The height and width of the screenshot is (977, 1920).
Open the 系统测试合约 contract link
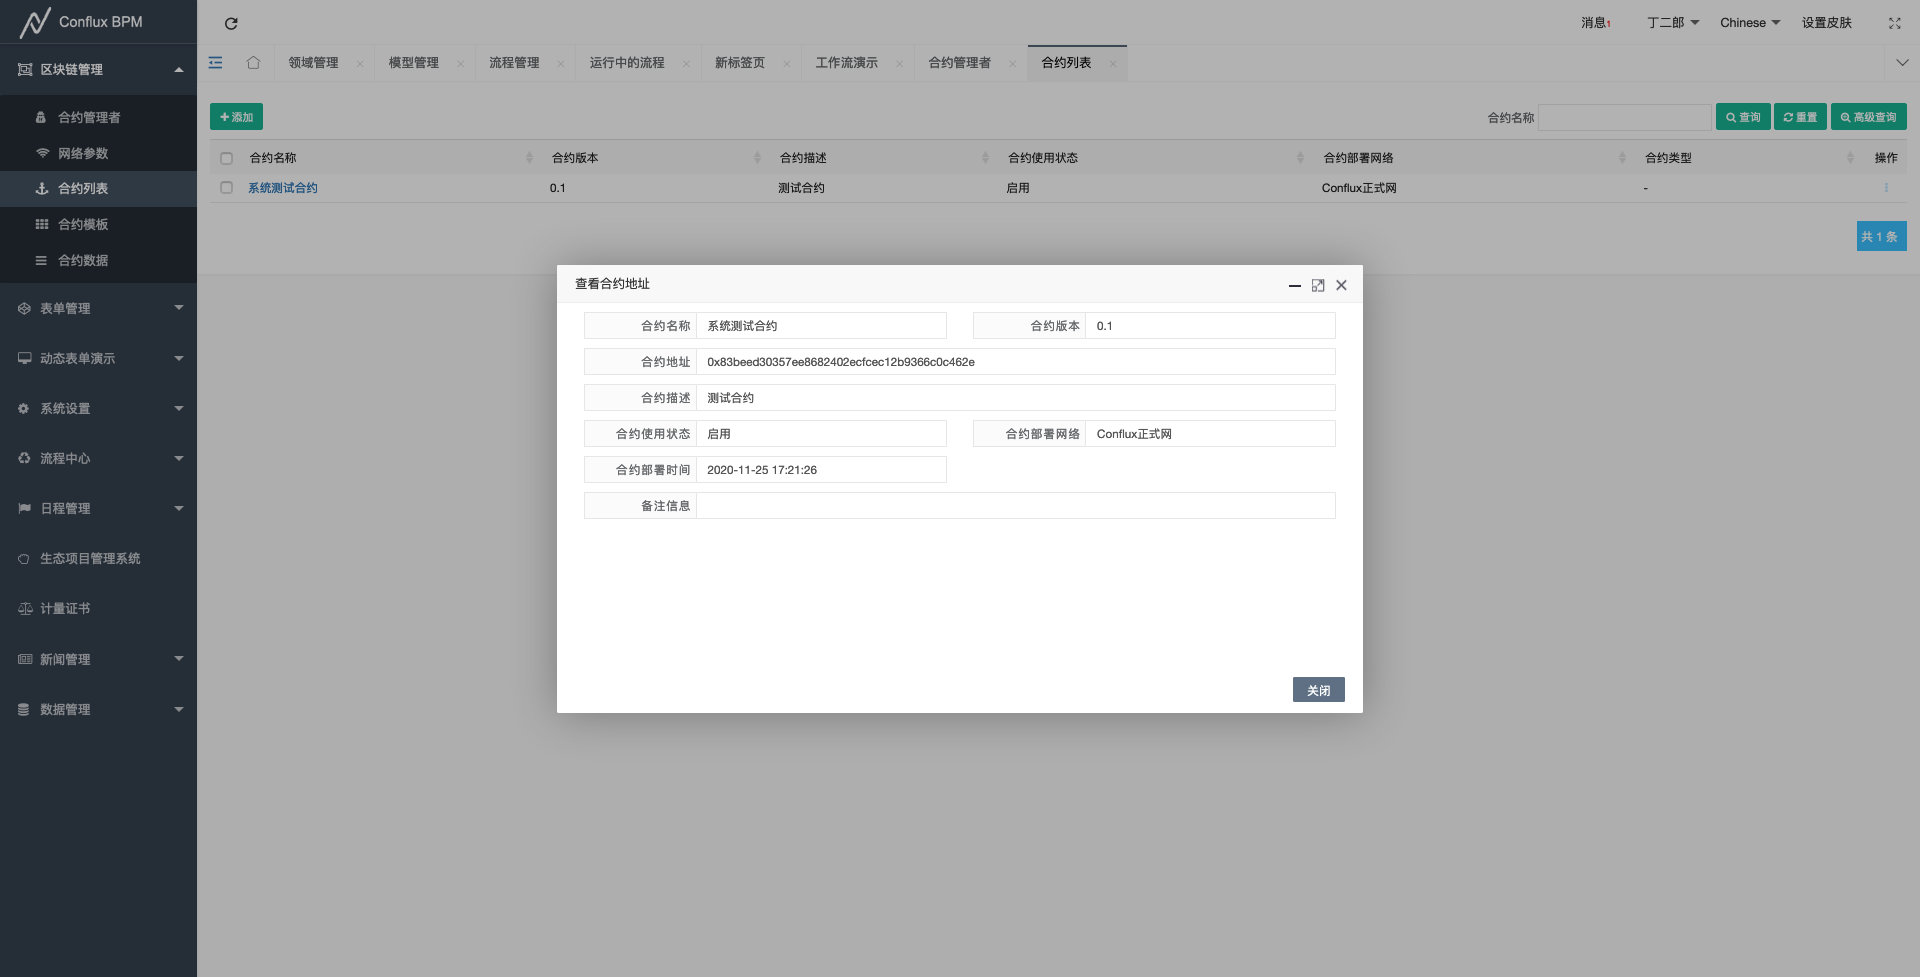pos(283,188)
